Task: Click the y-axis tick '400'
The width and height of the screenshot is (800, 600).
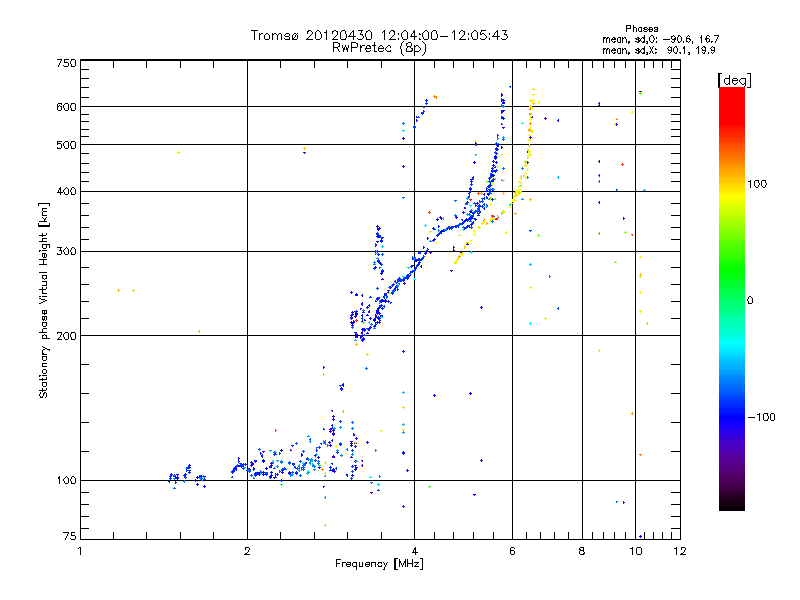Action: [67, 191]
